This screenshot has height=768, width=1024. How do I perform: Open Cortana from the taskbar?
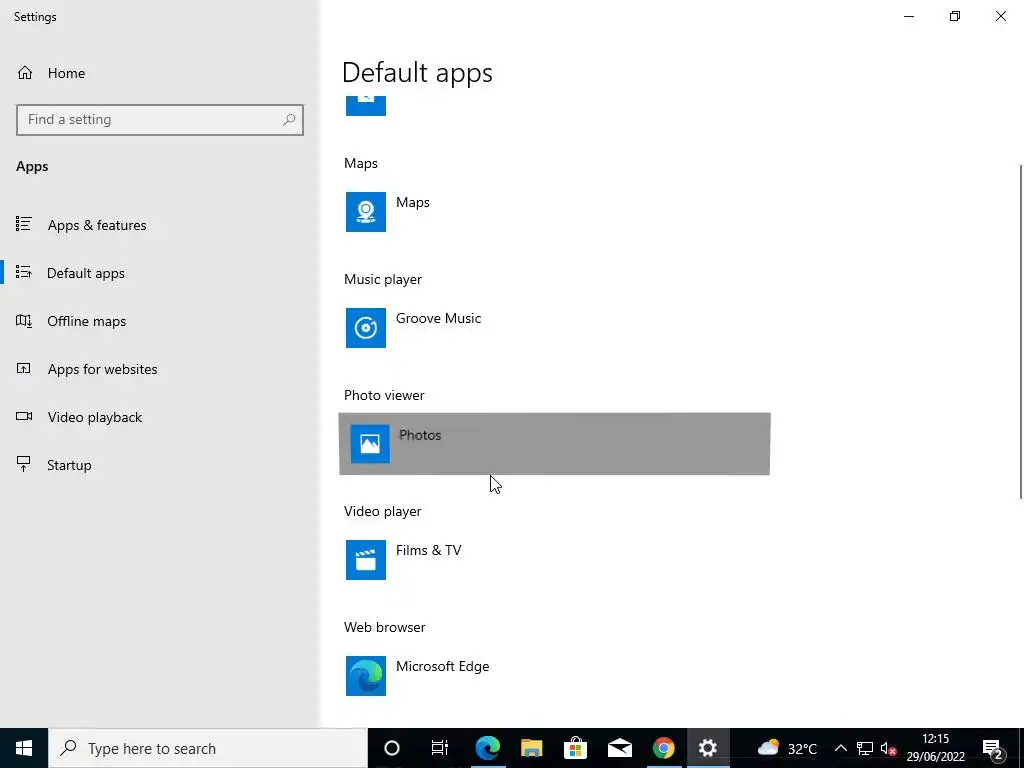[391, 748]
